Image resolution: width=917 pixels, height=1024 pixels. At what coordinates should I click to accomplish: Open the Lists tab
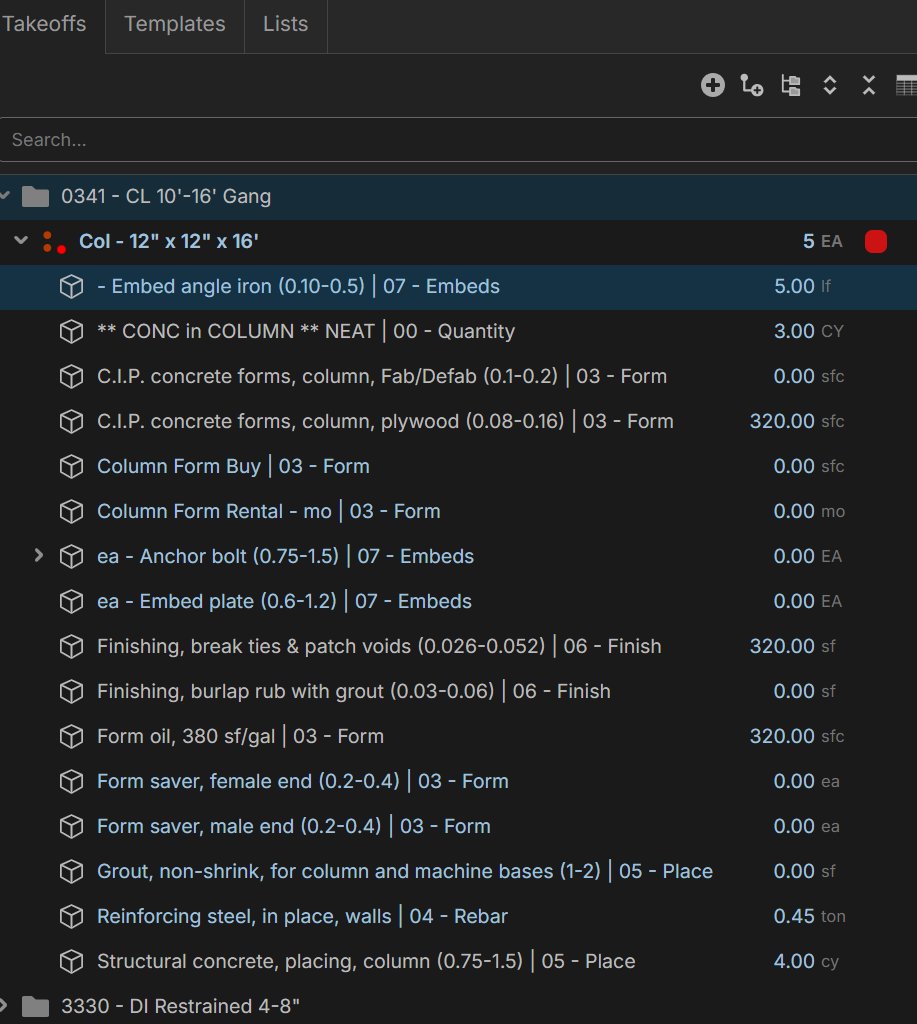coord(285,24)
